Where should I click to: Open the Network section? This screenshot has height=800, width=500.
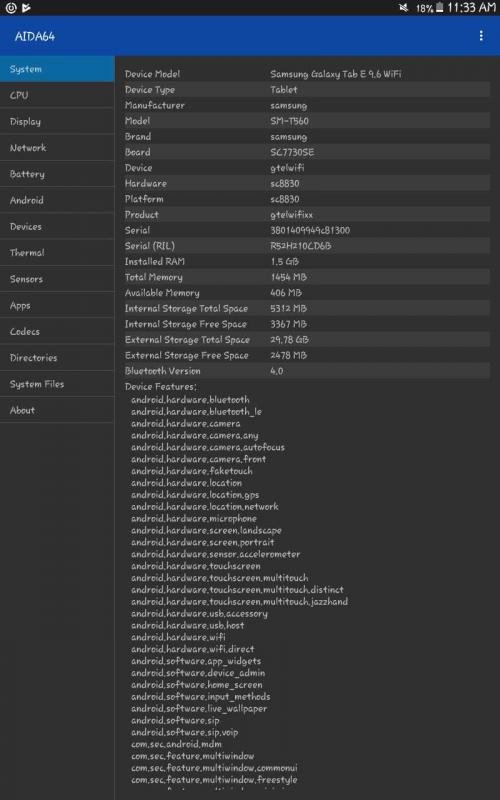point(57,148)
